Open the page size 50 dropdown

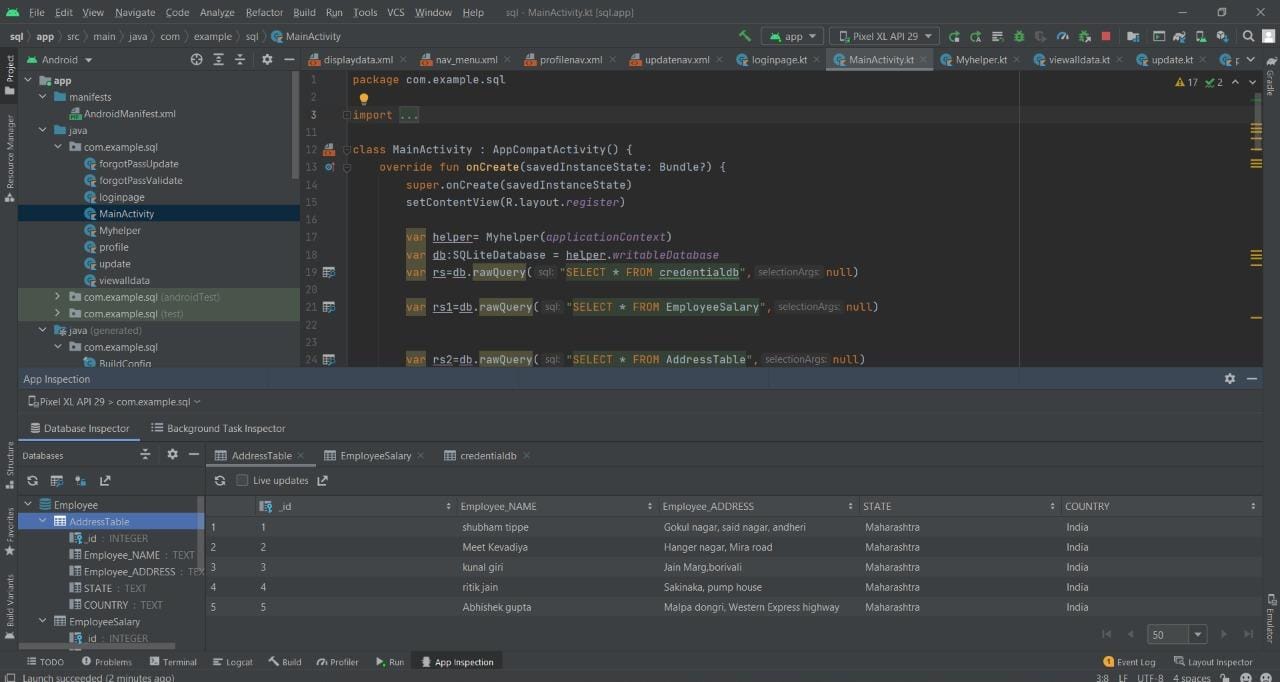click(1178, 634)
